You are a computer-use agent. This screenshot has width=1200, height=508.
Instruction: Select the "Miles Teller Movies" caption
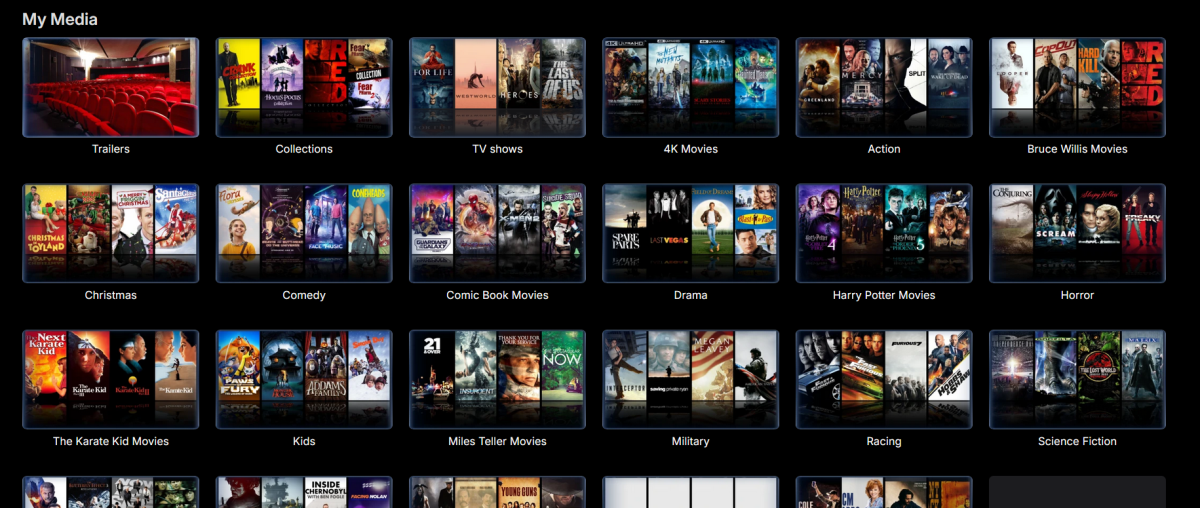point(497,441)
